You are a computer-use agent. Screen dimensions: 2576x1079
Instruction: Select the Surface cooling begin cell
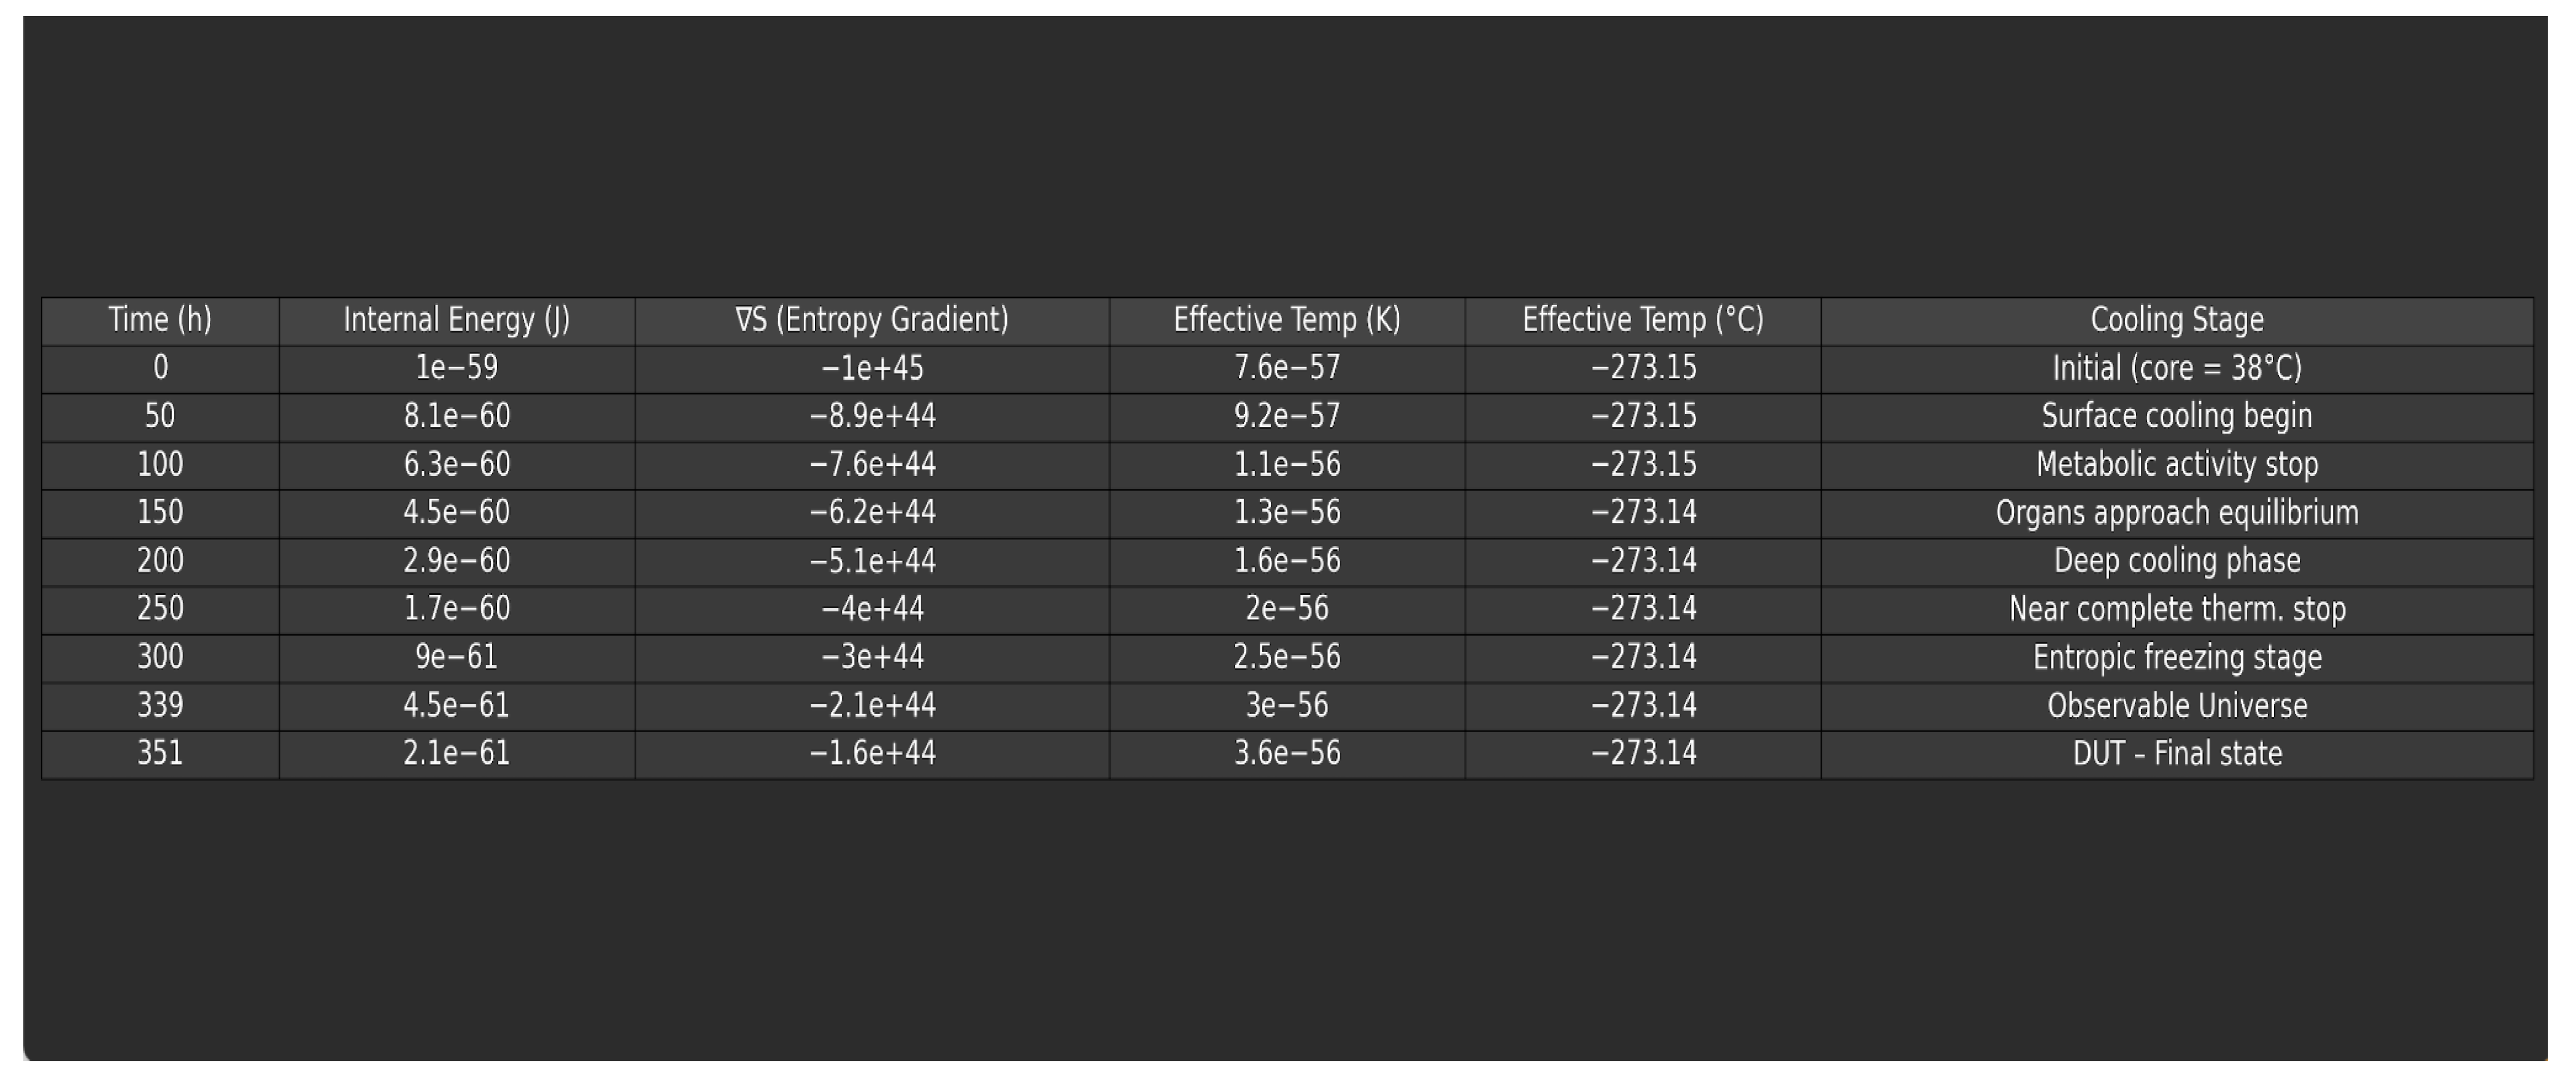click(x=2177, y=416)
